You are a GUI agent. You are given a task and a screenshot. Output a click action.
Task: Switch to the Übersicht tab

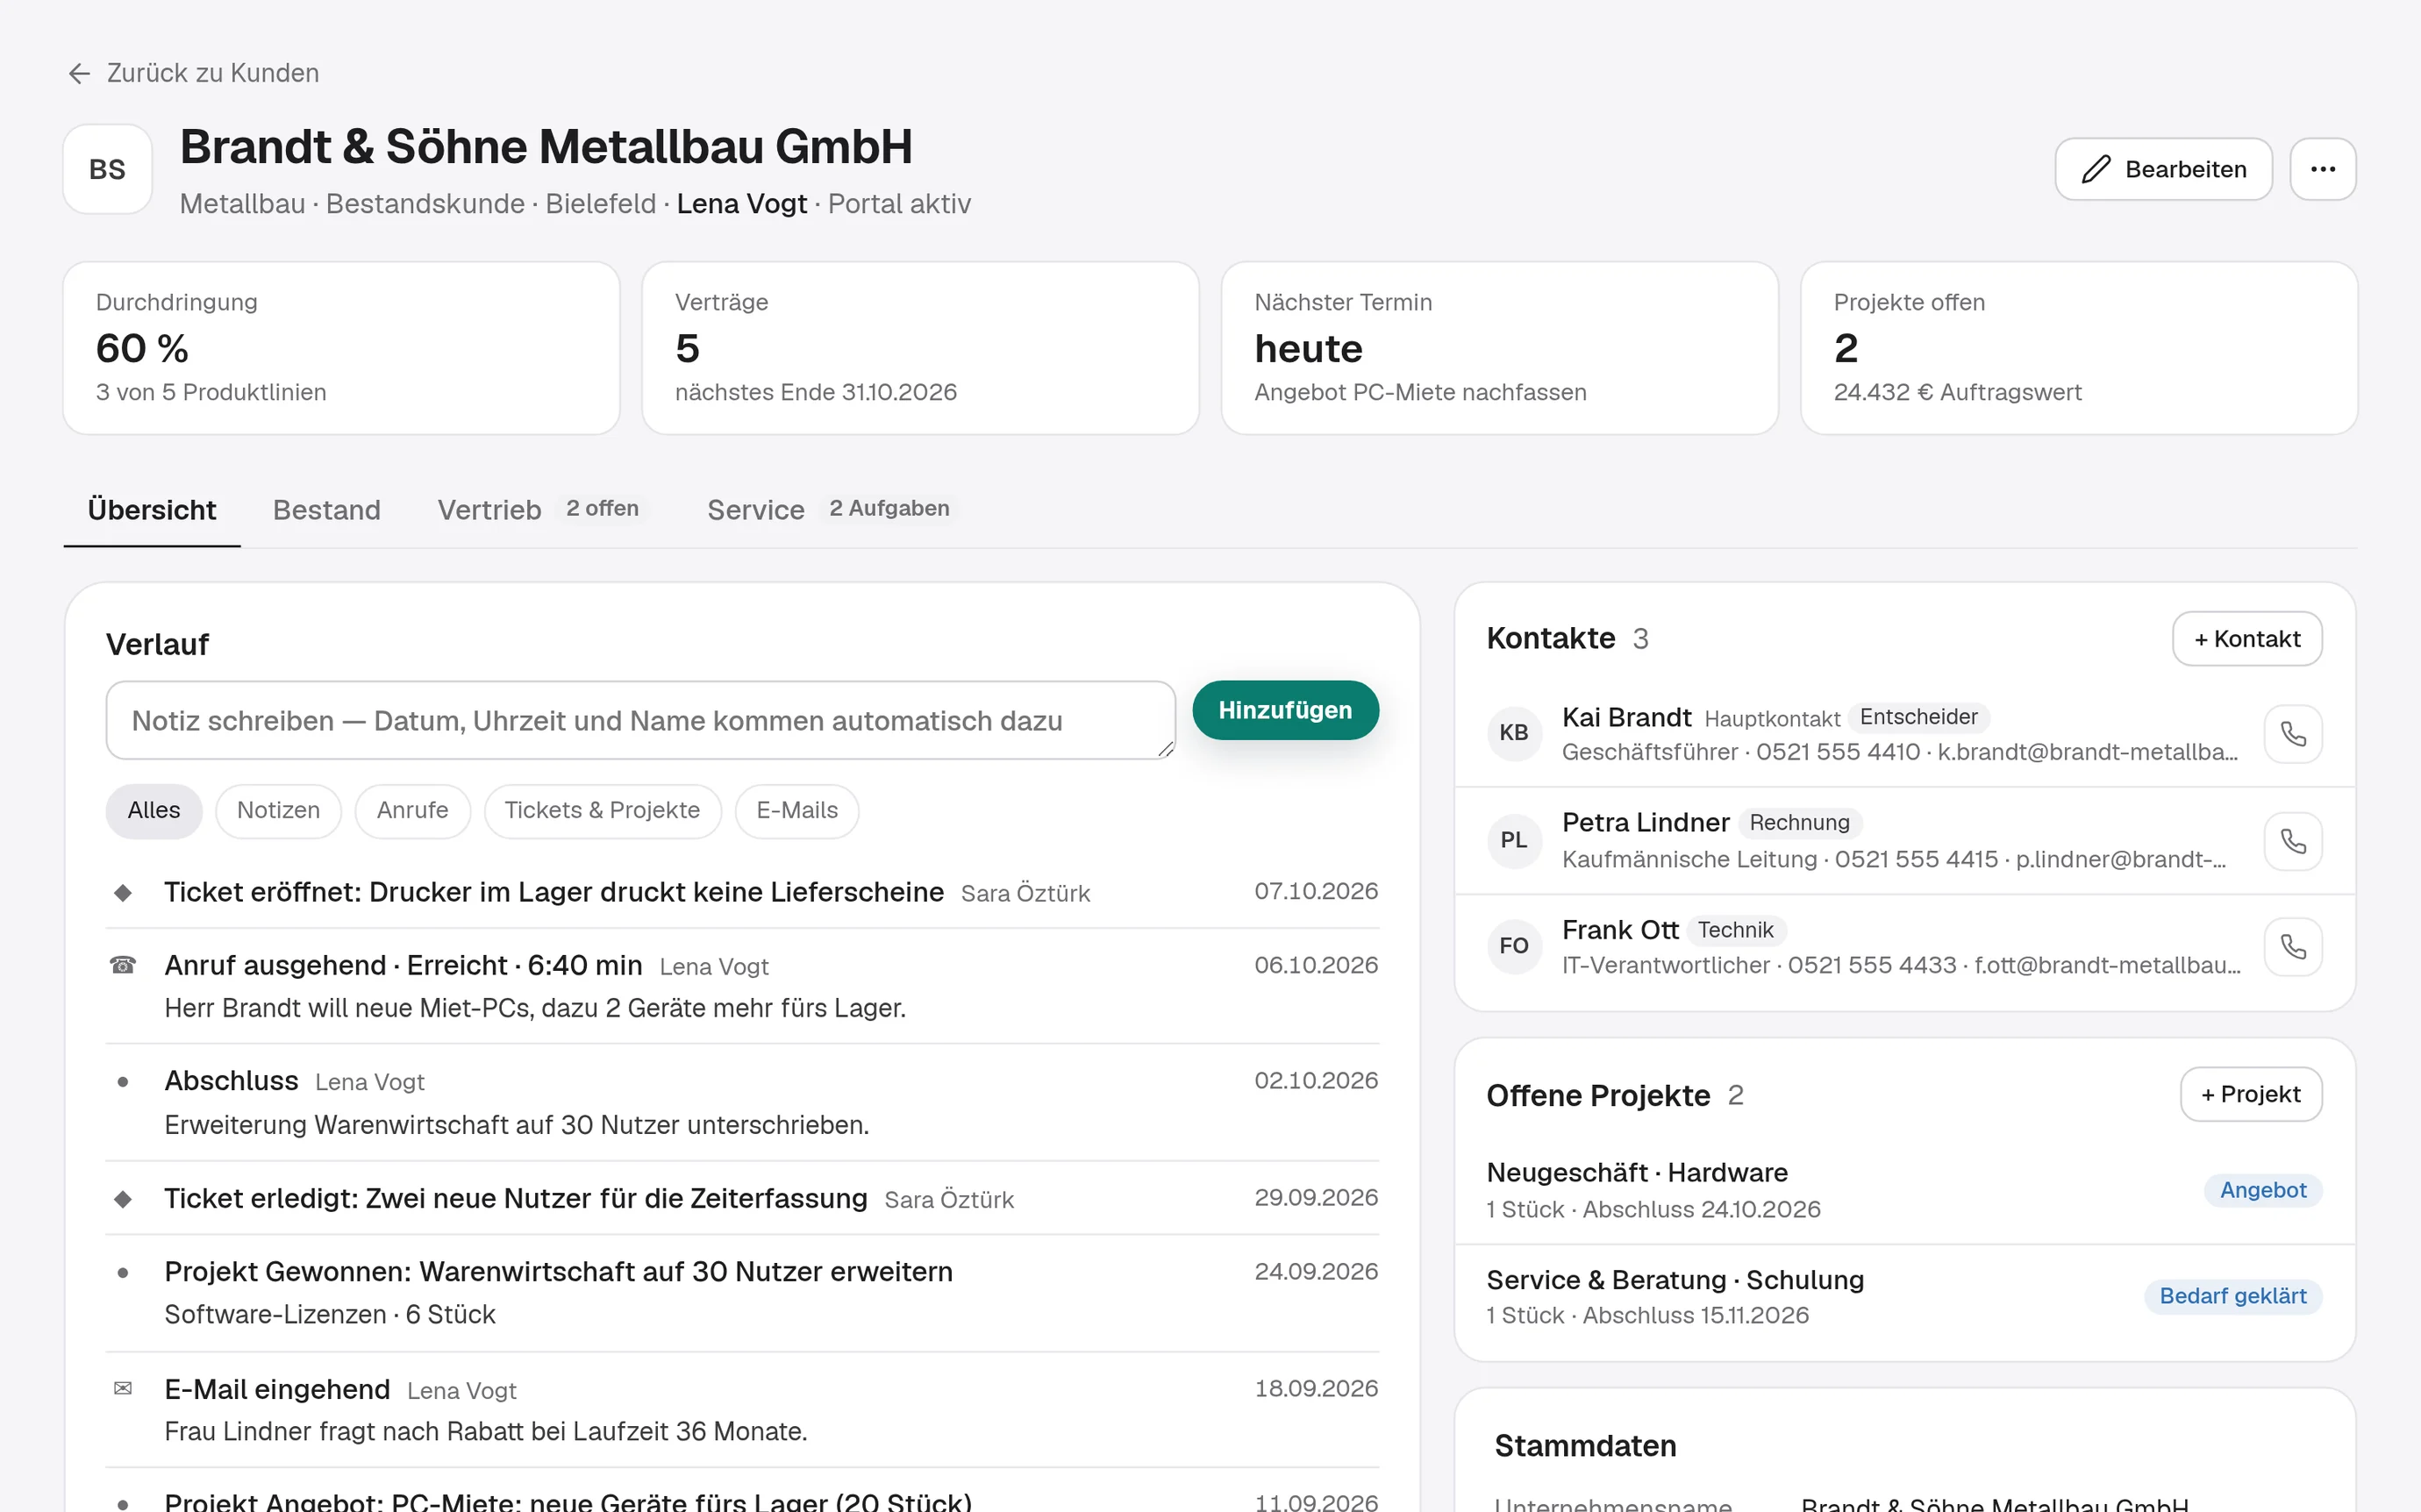click(x=152, y=510)
